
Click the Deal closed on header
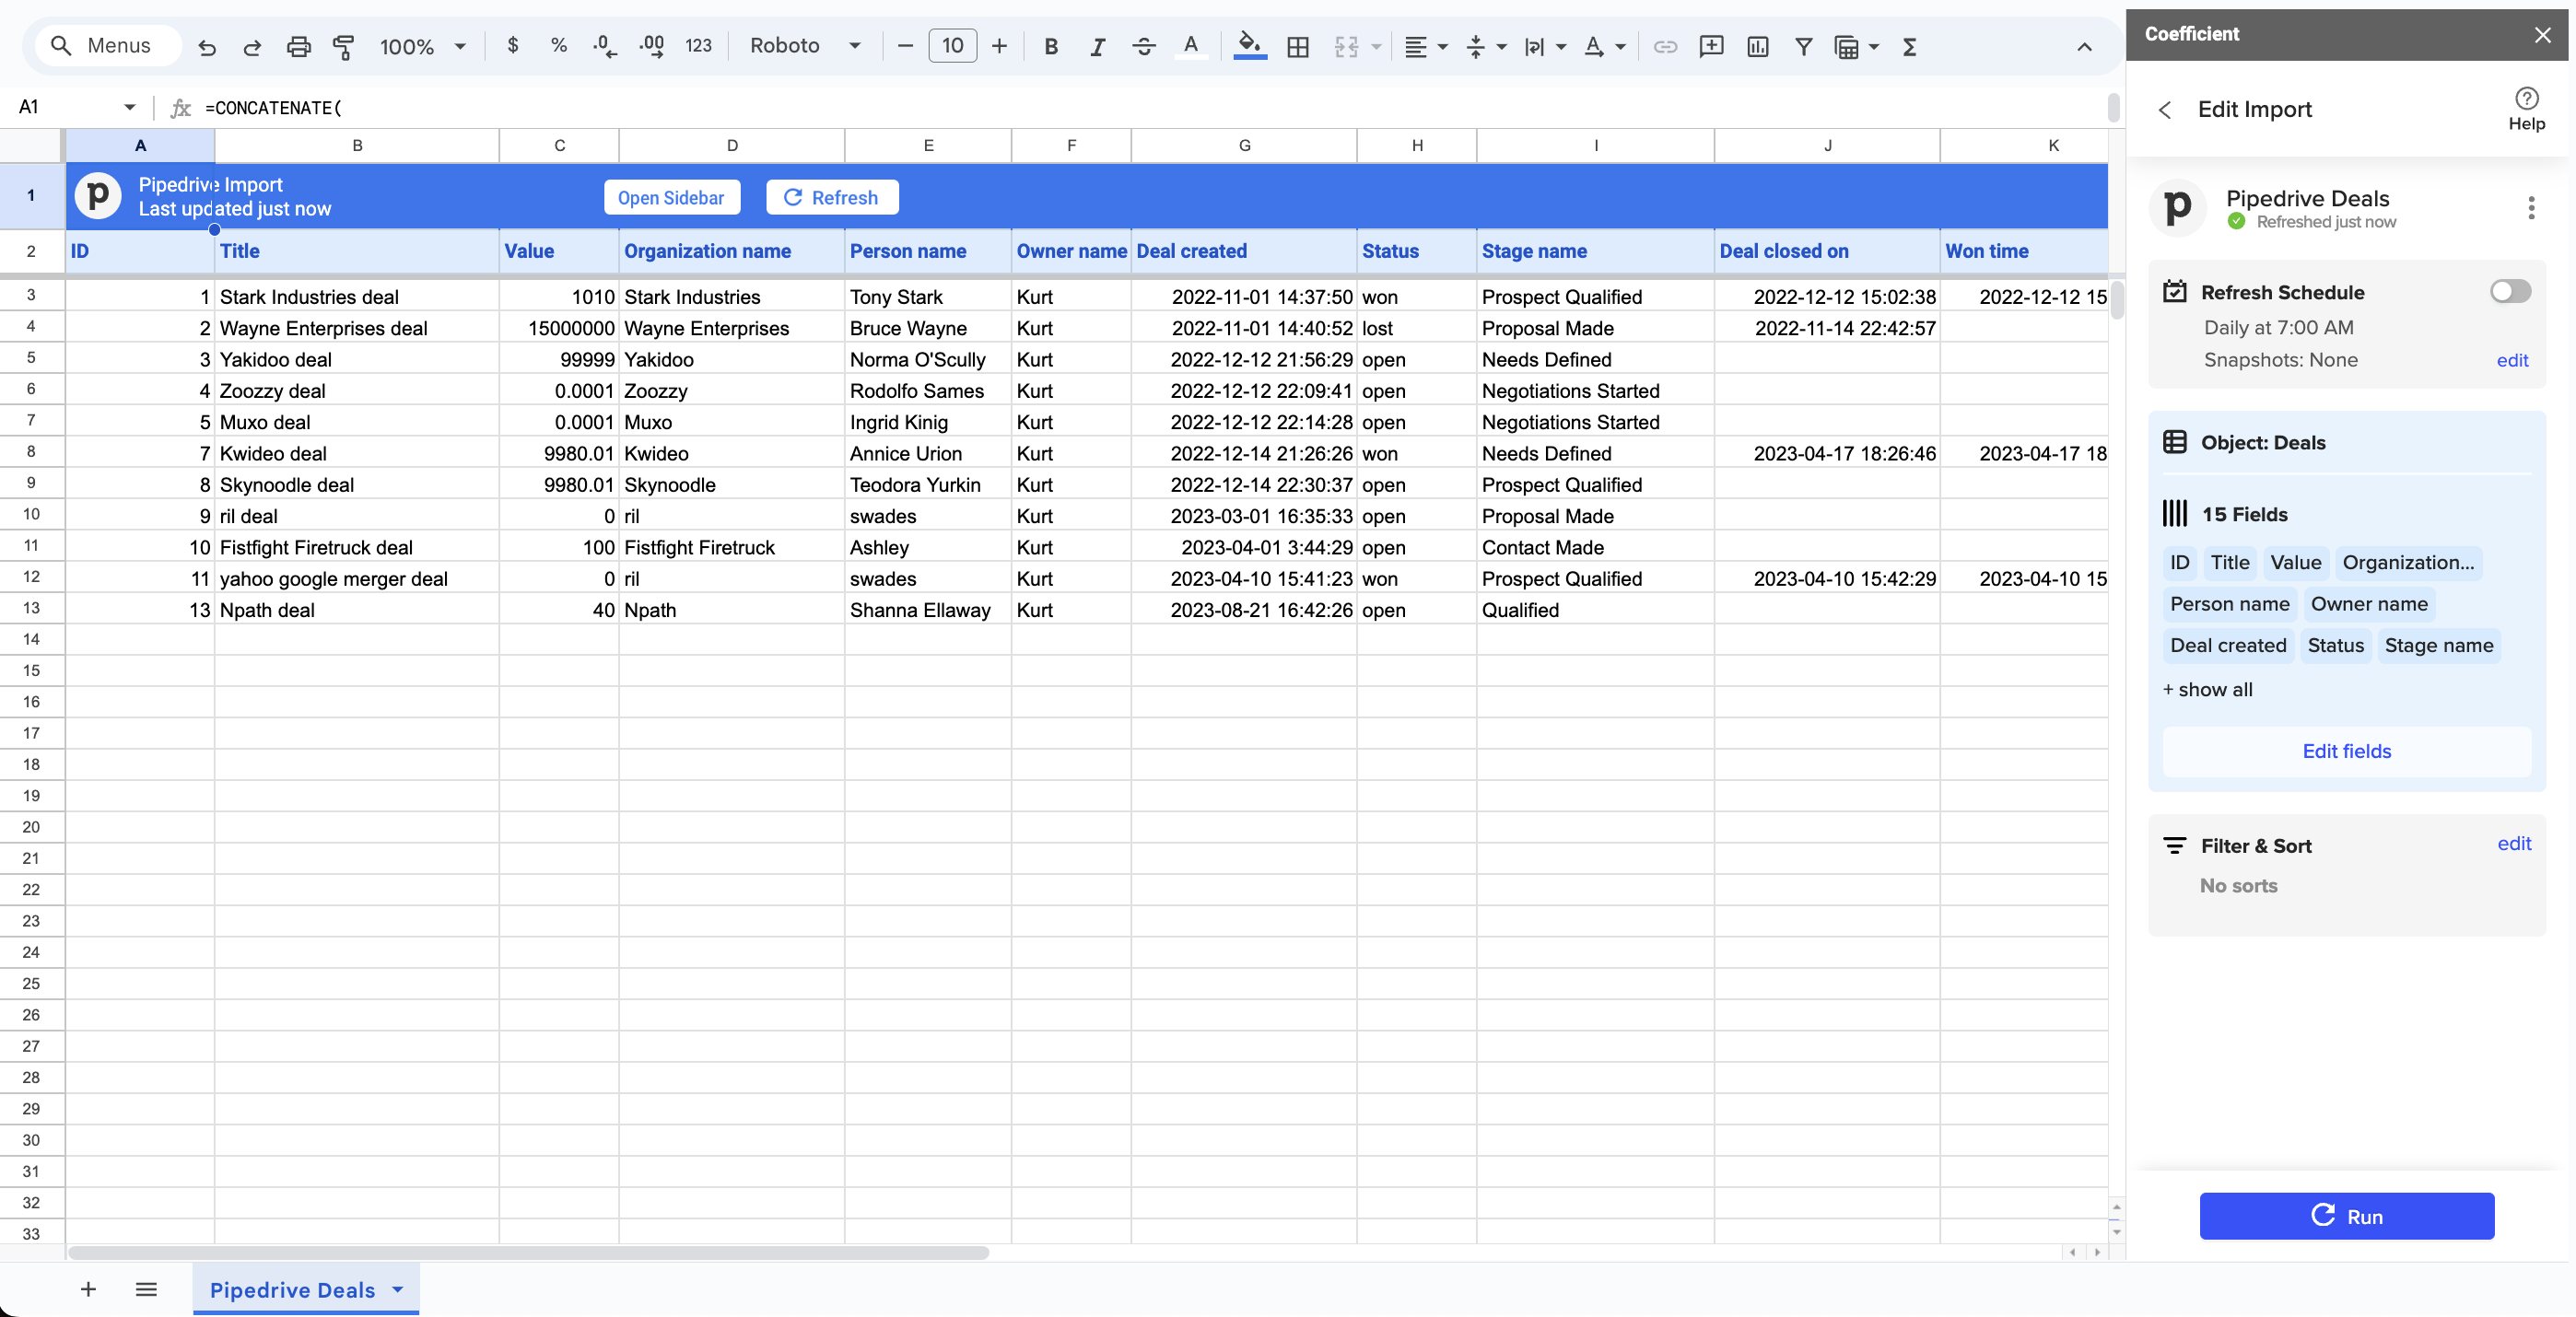[x=1827, y=250]
